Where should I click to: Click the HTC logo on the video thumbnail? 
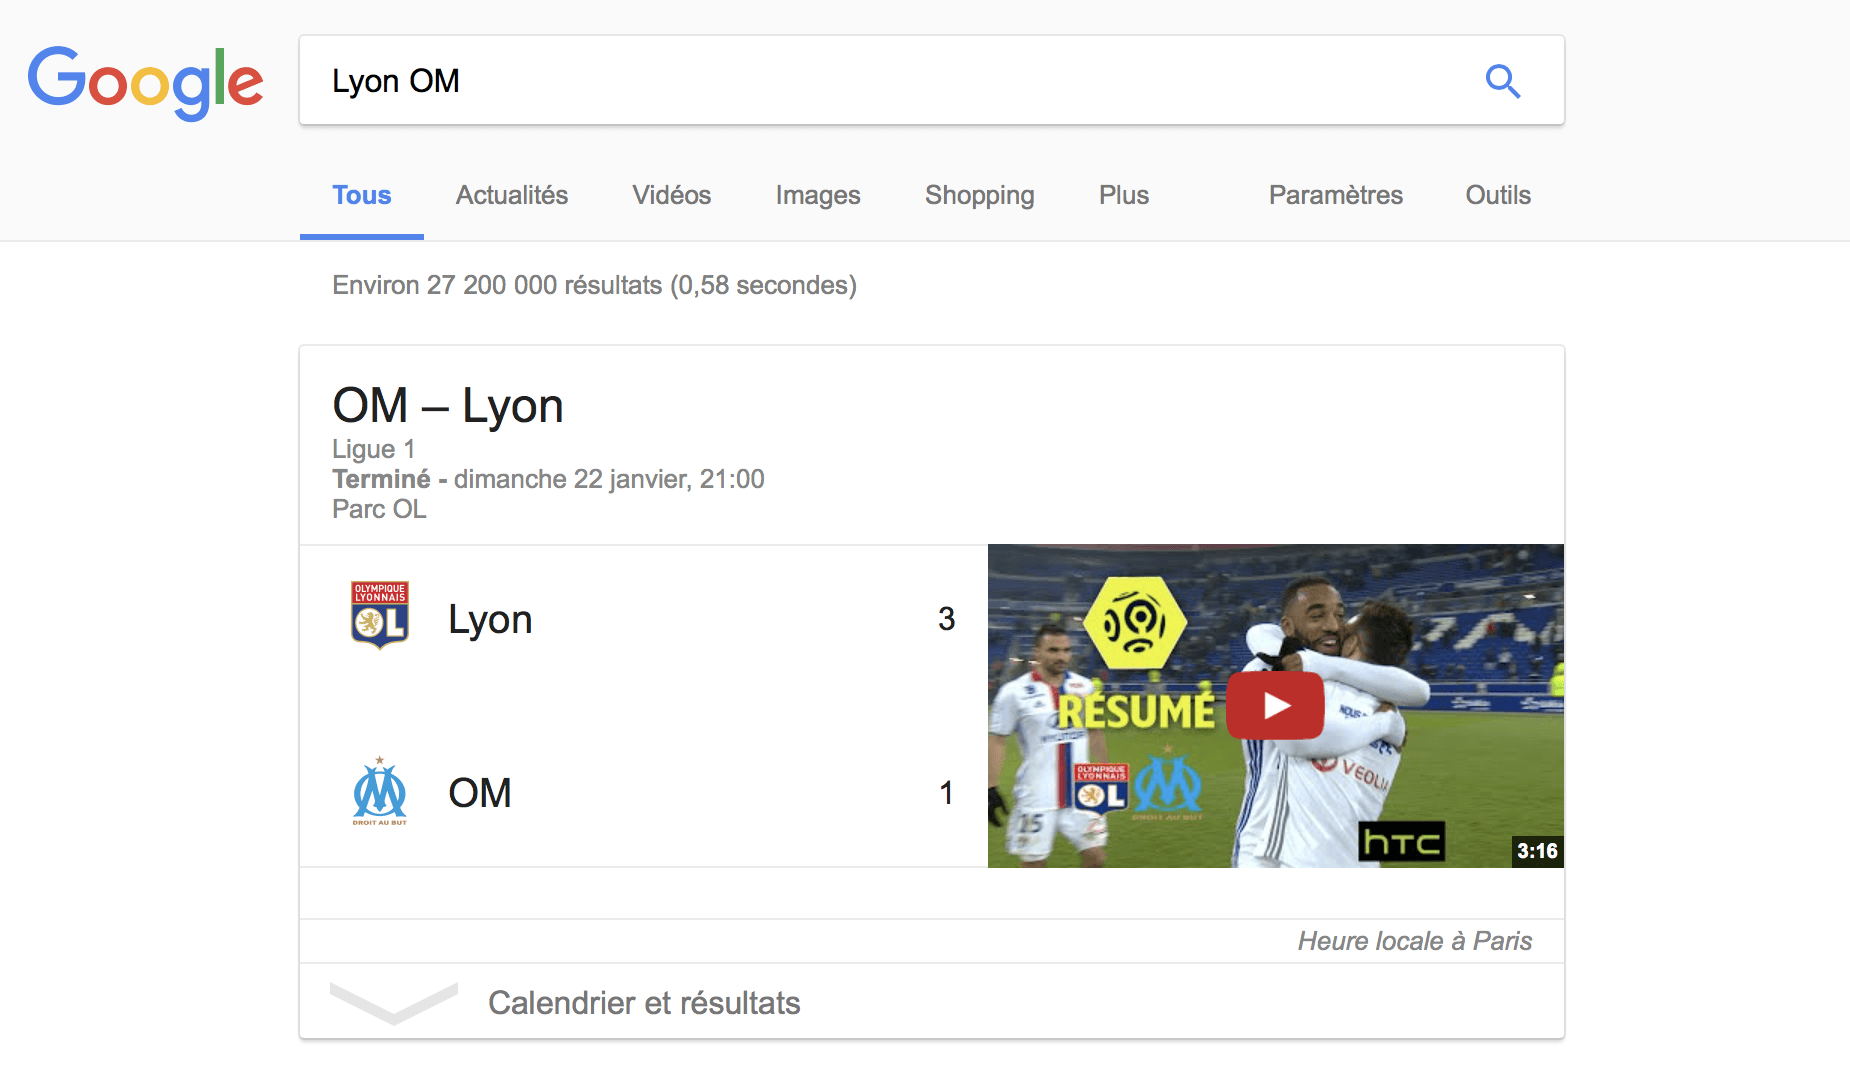coord(1402,843)
